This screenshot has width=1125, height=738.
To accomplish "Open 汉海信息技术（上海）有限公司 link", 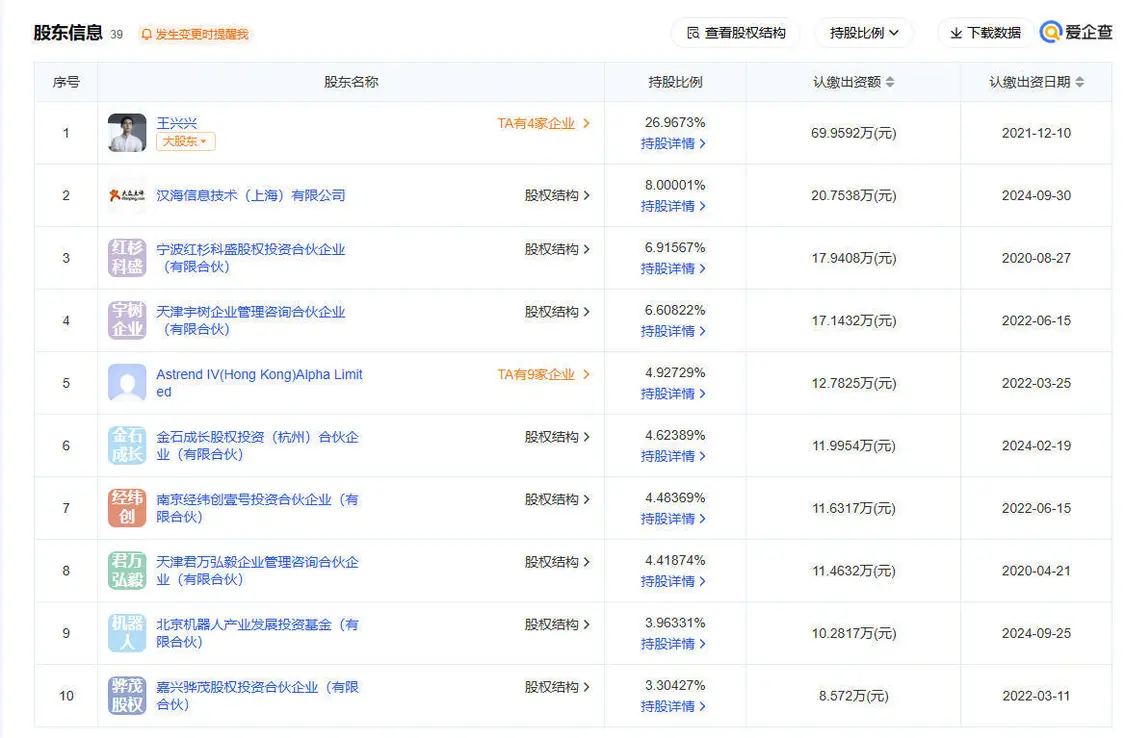I will pyautogui.click(x=250, y=195).
